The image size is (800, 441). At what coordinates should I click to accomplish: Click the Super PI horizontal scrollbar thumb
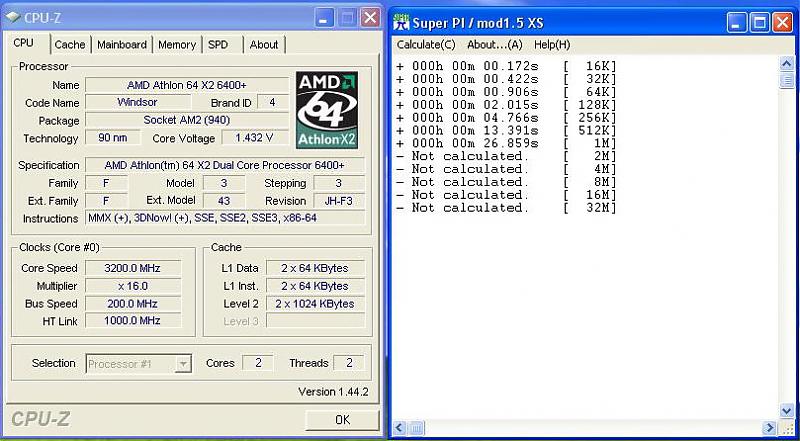pyautogui.click(x=416, y=427)
